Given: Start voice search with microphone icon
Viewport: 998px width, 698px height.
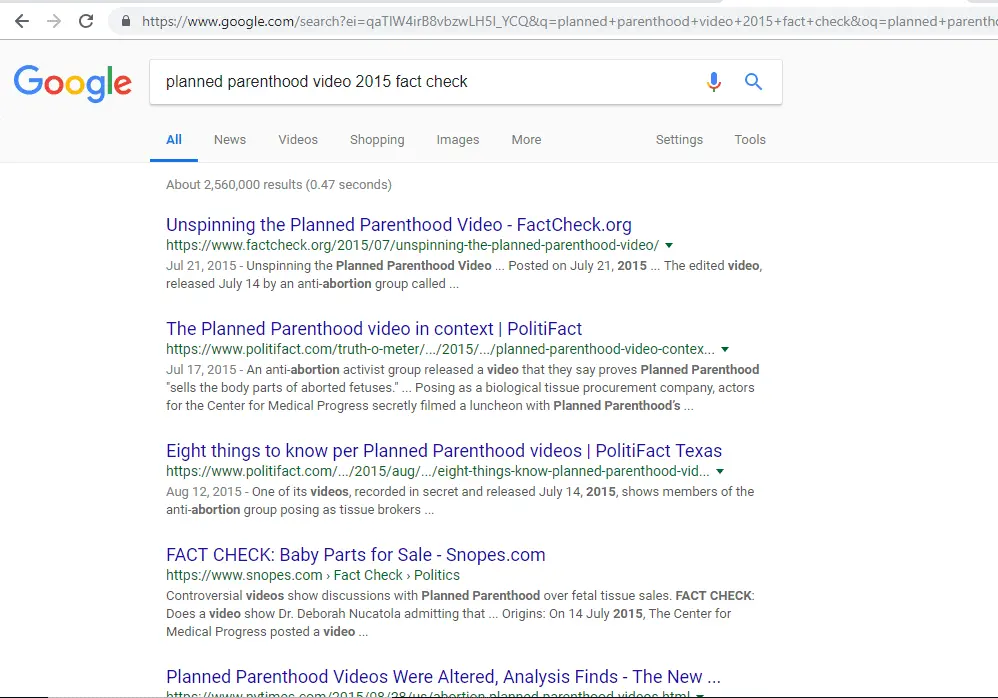Looking at the screenshot, I should click(713, 82).
